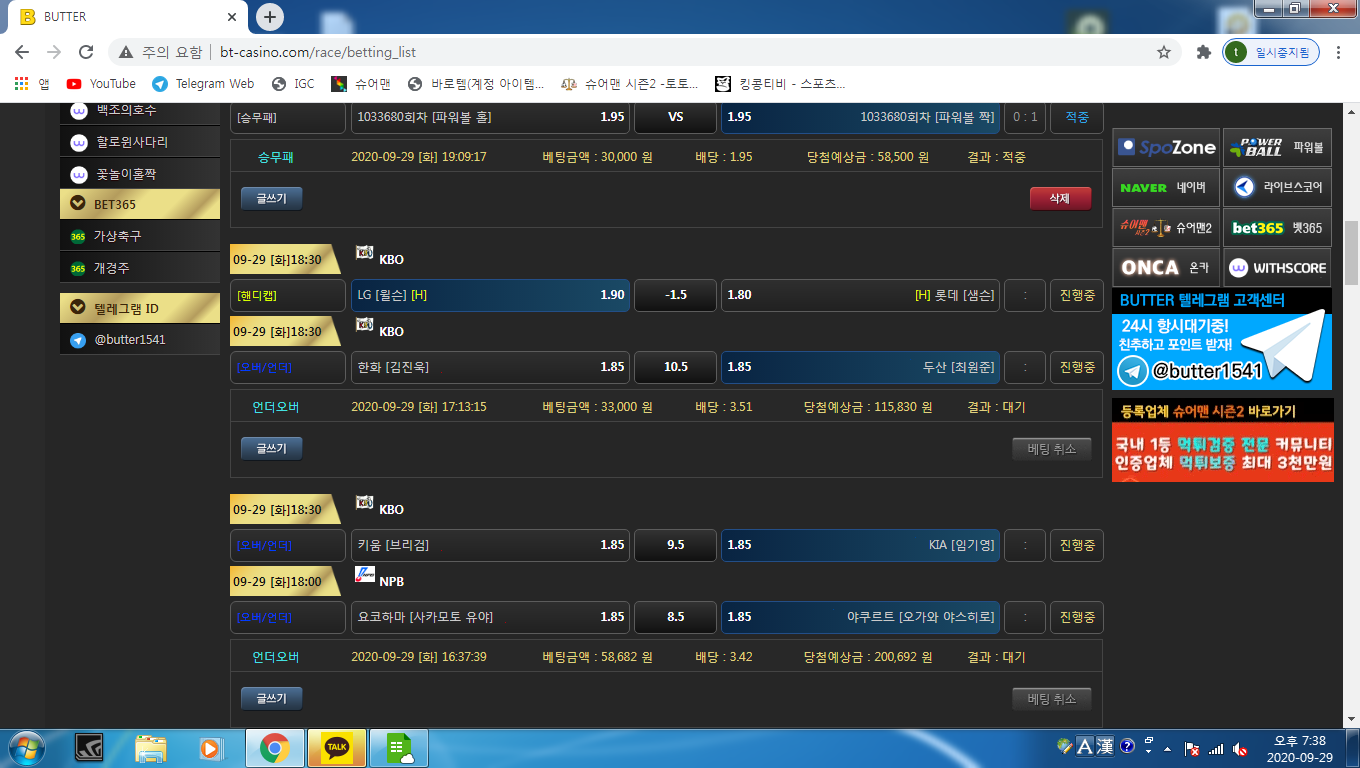The height and width of the screenshot is (768, 1360).
Task: Show hidden system tray icons
Action: 1167,748
